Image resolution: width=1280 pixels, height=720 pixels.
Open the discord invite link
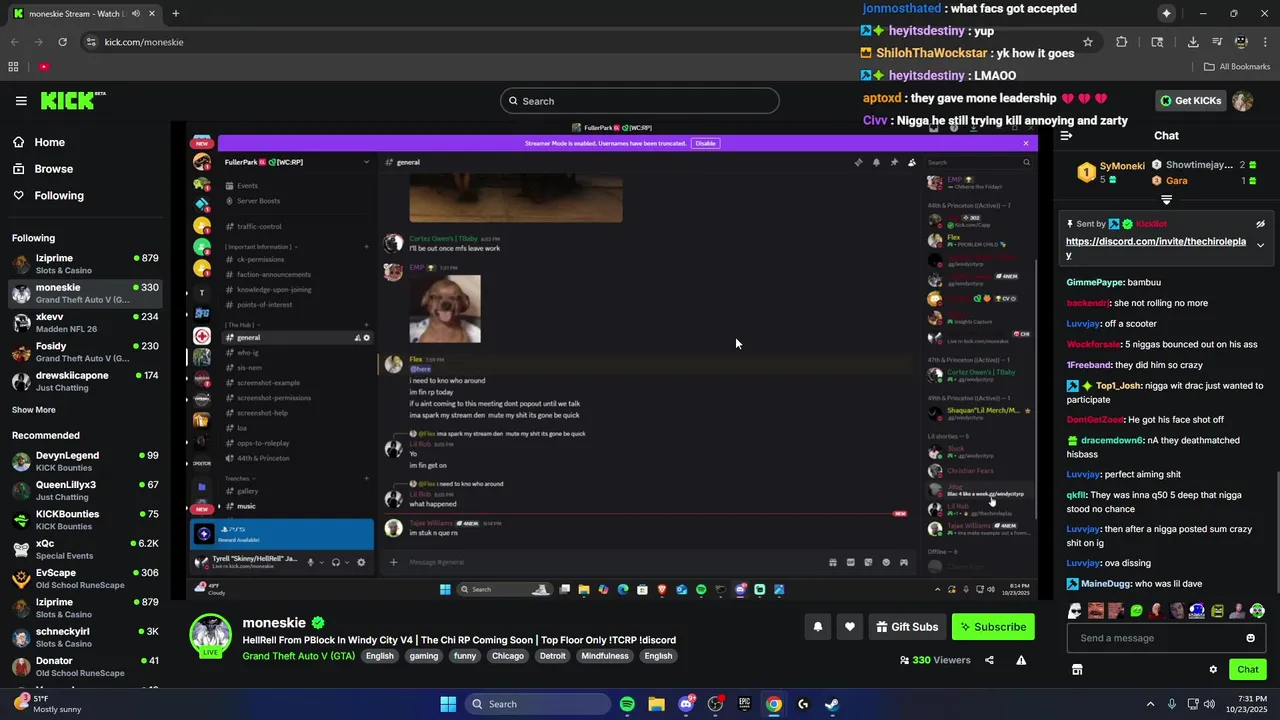(1156, 248)
